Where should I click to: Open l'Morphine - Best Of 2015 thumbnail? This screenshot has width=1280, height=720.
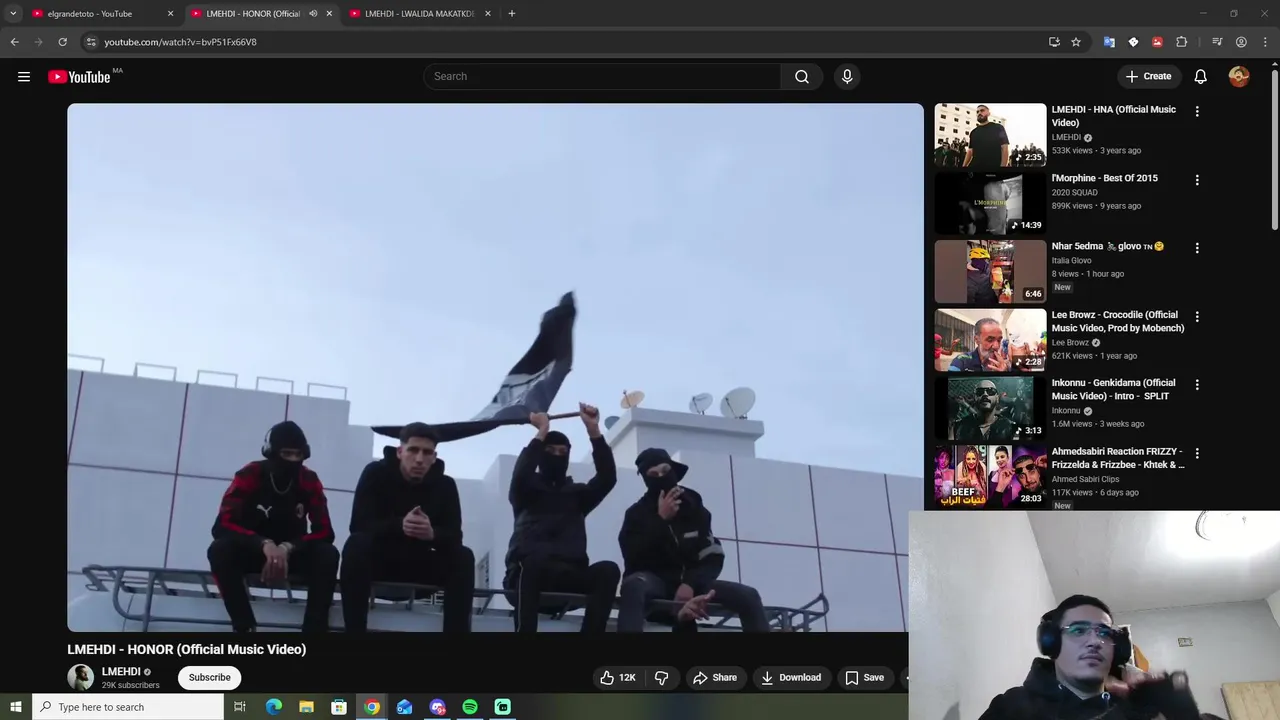[x=990, y=203]
